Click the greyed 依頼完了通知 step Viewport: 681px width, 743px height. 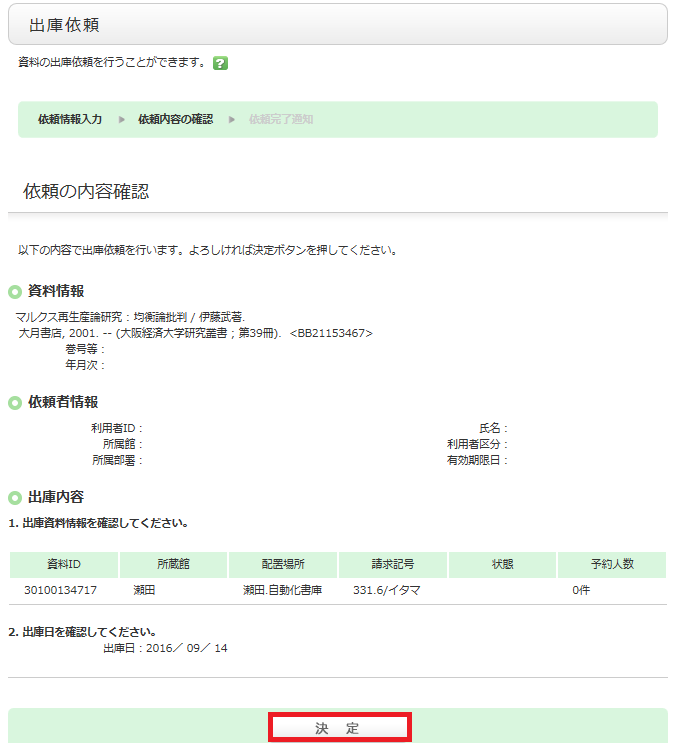pos(281,119)
